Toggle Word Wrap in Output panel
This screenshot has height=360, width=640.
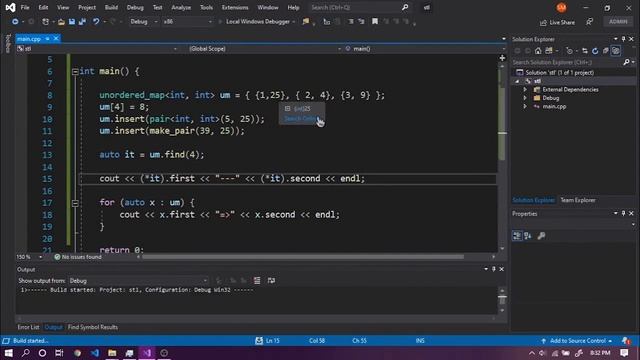pyautogui.click(x=271, y=280)
